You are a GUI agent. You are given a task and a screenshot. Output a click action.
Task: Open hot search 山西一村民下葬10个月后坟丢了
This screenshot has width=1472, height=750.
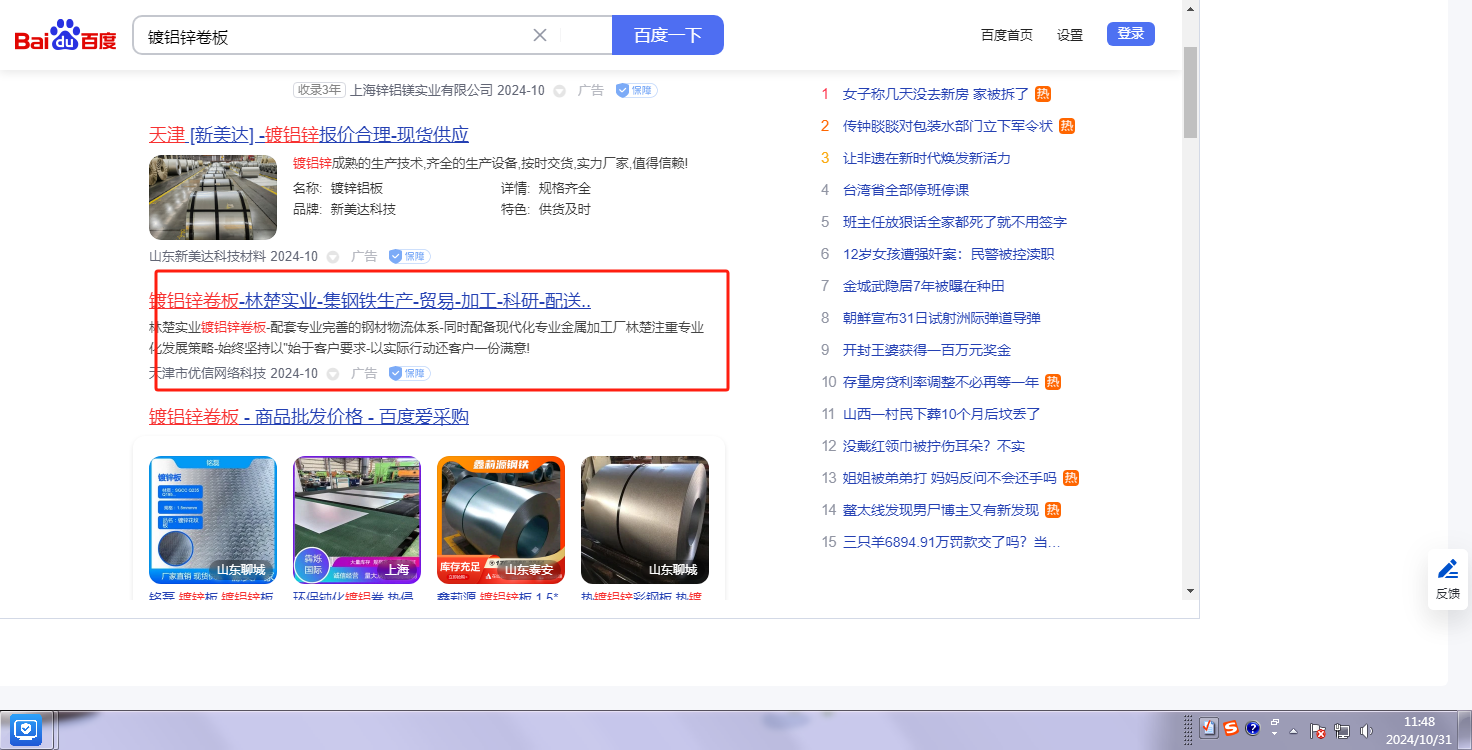(x=942, y=414)
